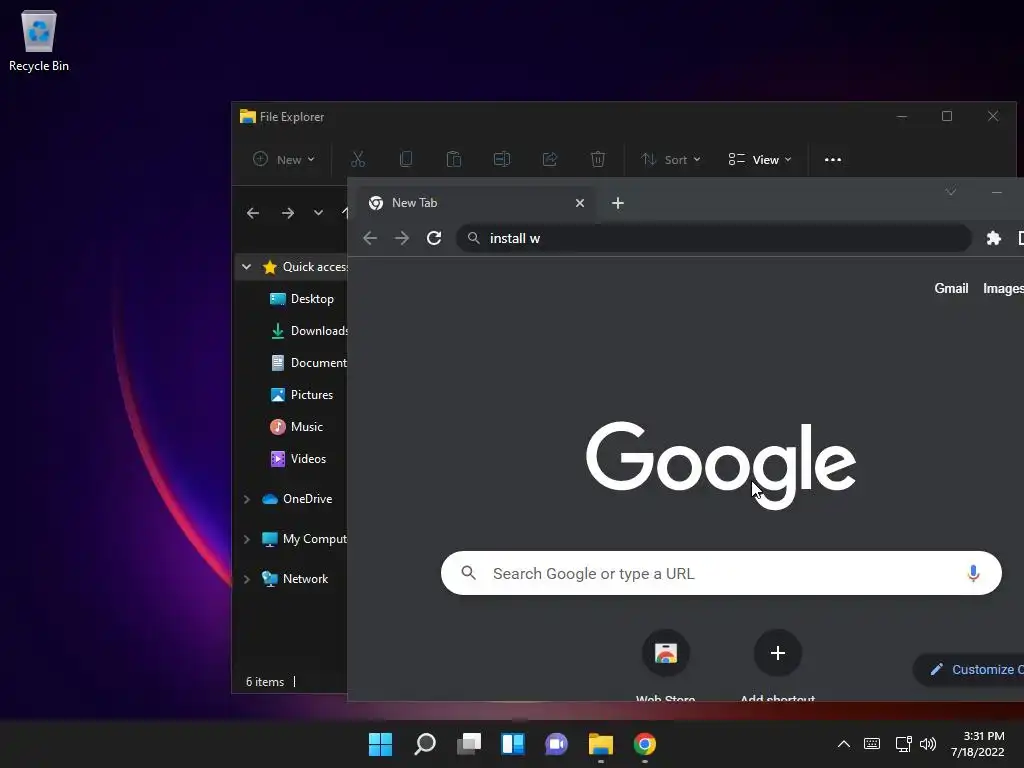
Task: Open recent locations chevron in File Explorer
Action: pyautogui.click(x=318, y=212)
